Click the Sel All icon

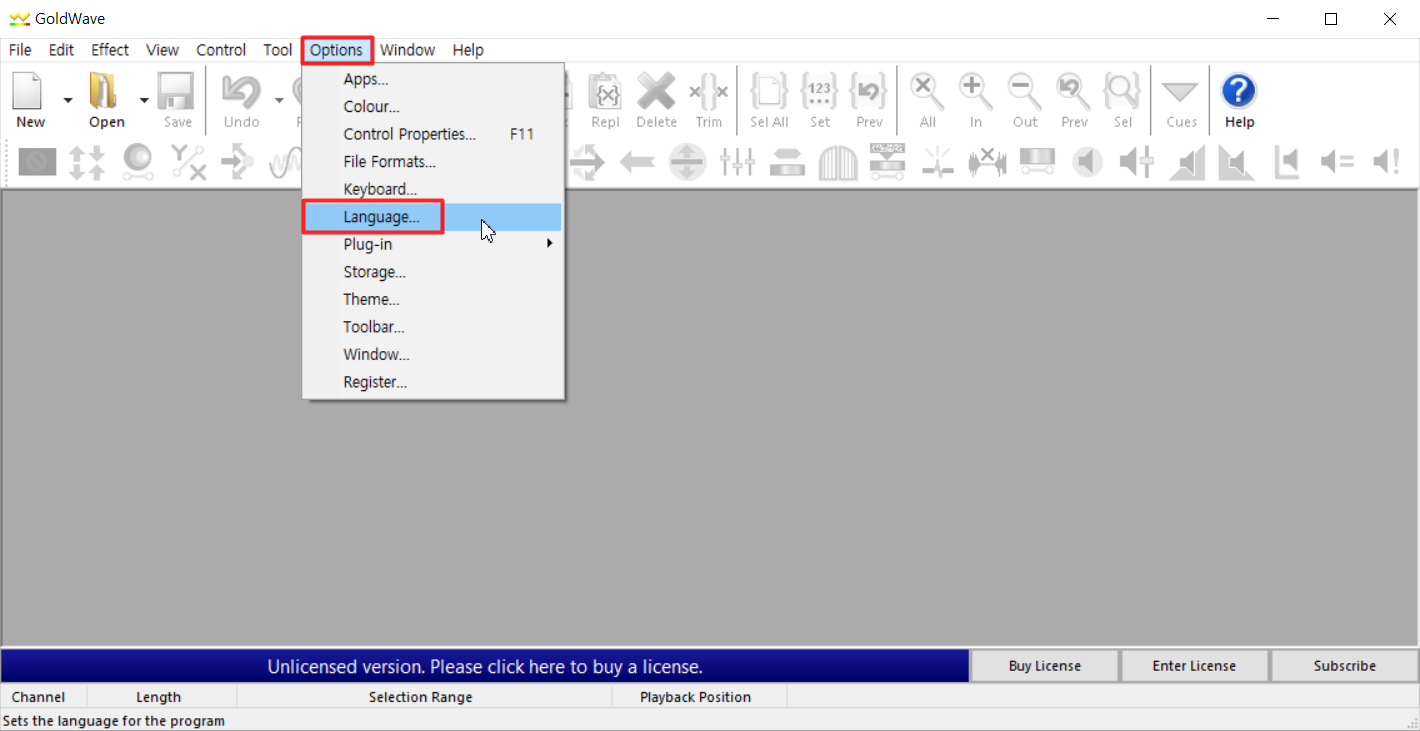(769, 92)
